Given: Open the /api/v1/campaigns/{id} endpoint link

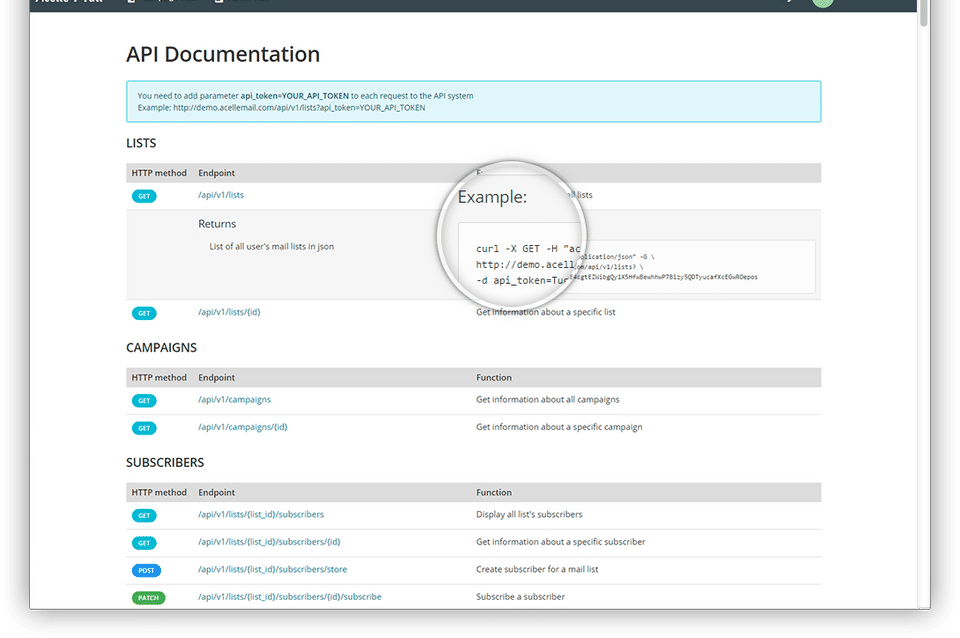Looking at the screenshot, I should click(x=242, y=427).
